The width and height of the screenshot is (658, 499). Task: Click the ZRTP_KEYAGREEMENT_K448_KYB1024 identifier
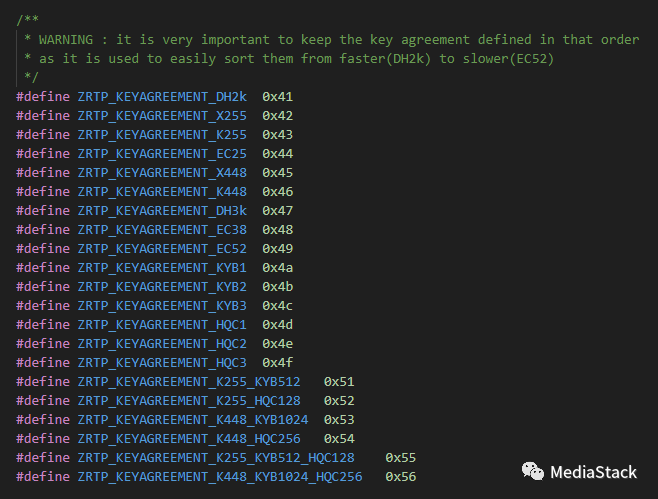(193, 419)
